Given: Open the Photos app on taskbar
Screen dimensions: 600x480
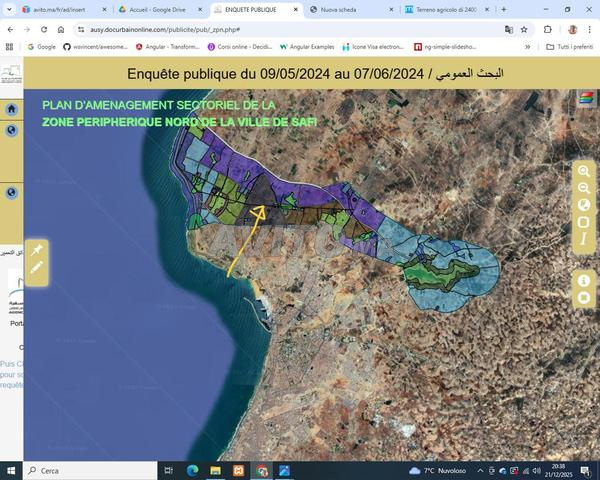Looking at the screenshot, I should pyautogui.click(x=285, y=471).
